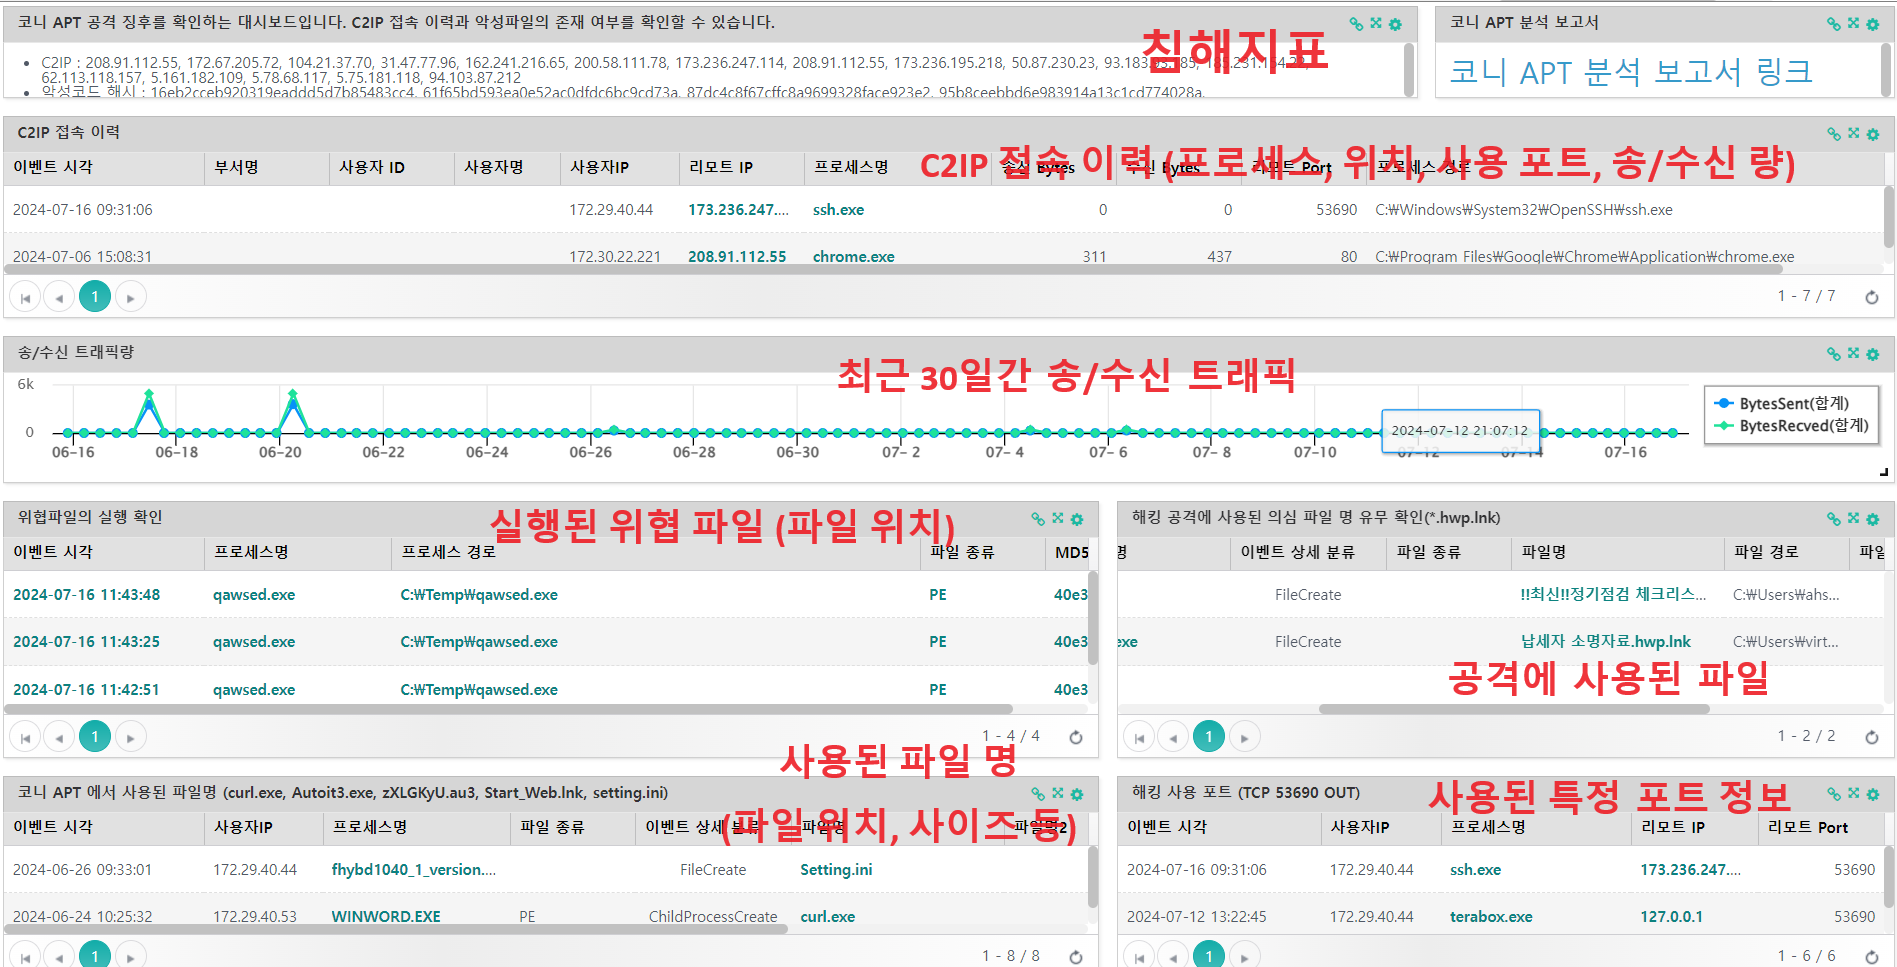1897x967 pixels.
Task: Sort C2IP table by 이벤트 시각 column
Action: point(104,167)
